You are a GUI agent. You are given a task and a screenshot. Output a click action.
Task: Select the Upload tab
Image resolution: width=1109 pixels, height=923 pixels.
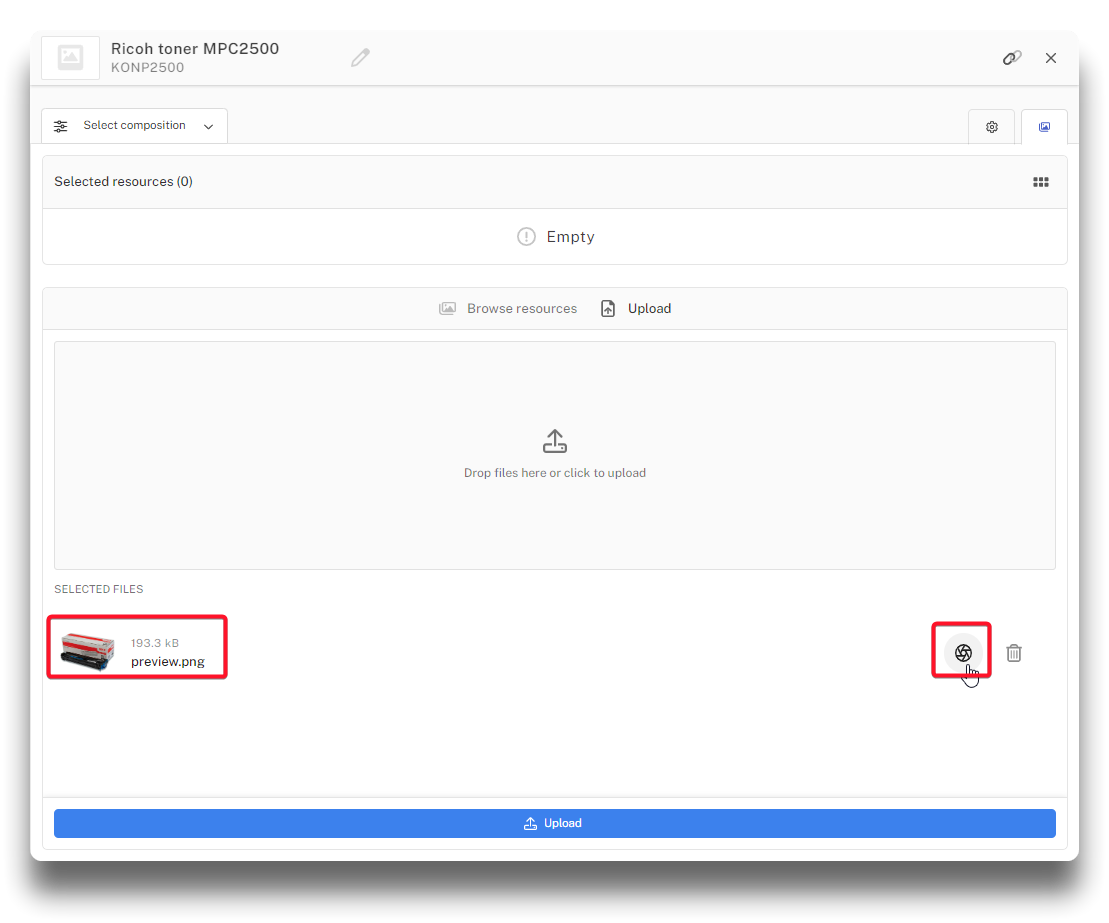(636, 309)
